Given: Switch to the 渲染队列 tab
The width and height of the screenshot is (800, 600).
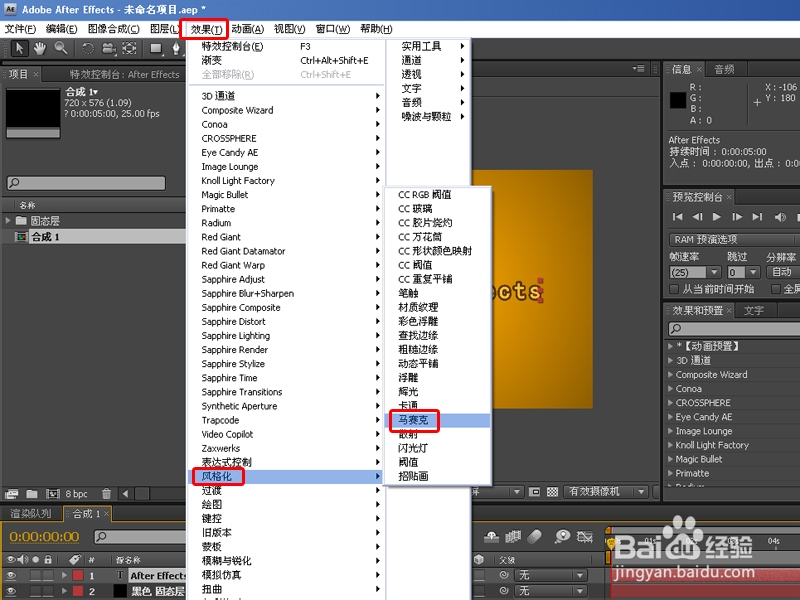Looking at the screenshot, I should coord(31,514).
